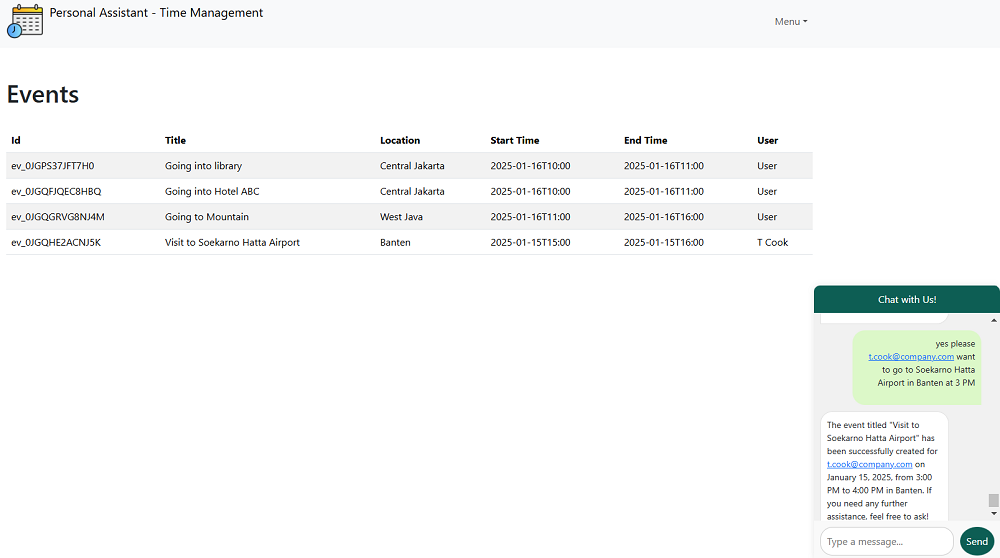Click the chat scrollbar up arrow
This screenshot has width=1000, height=558.
click(x=993, y=320)
